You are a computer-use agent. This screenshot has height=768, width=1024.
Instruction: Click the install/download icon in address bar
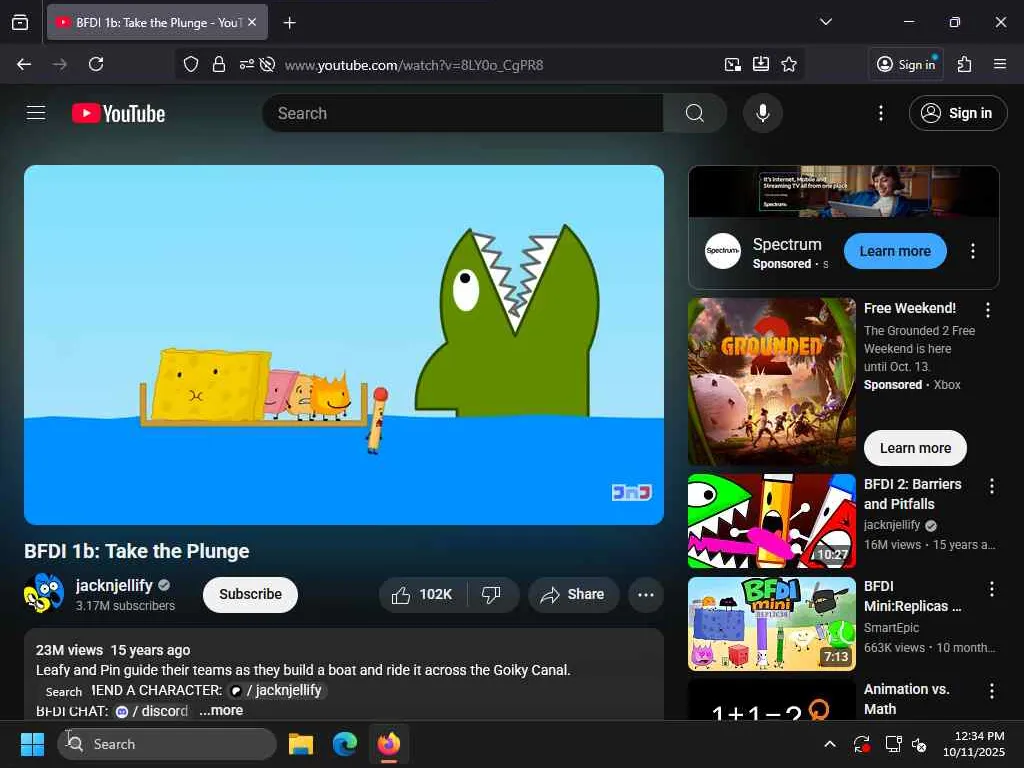(761, 64)
